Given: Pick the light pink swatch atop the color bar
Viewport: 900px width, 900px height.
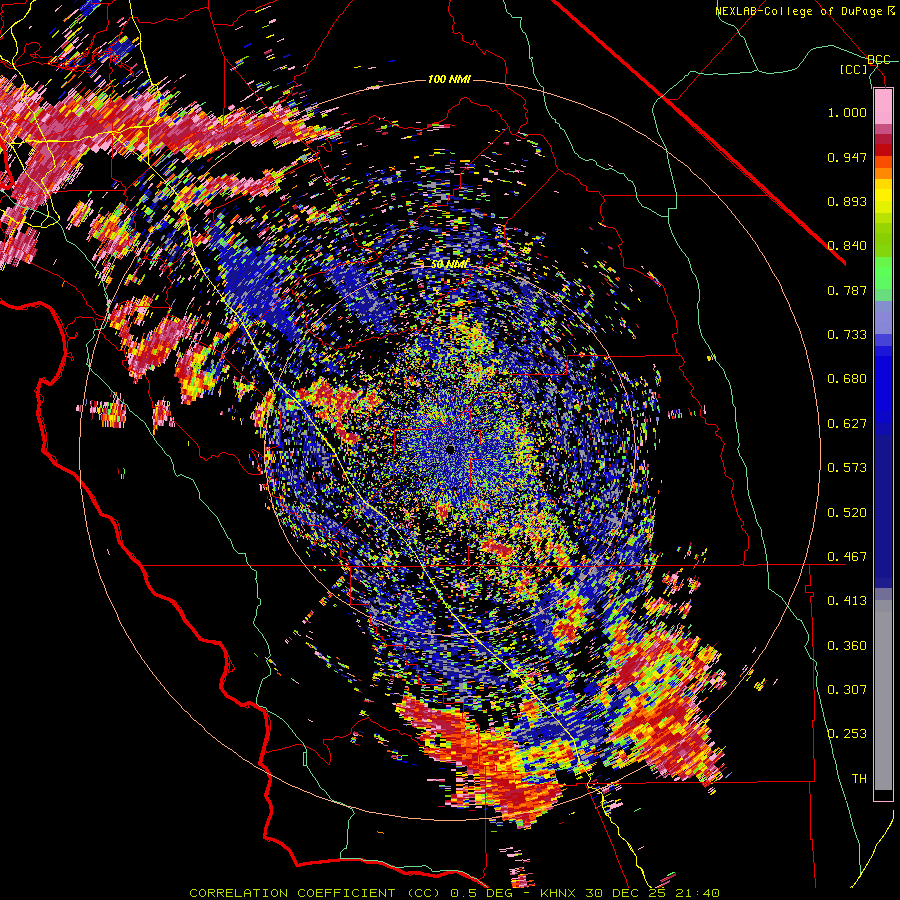Looking at the screenshot, I should (883, 106).
